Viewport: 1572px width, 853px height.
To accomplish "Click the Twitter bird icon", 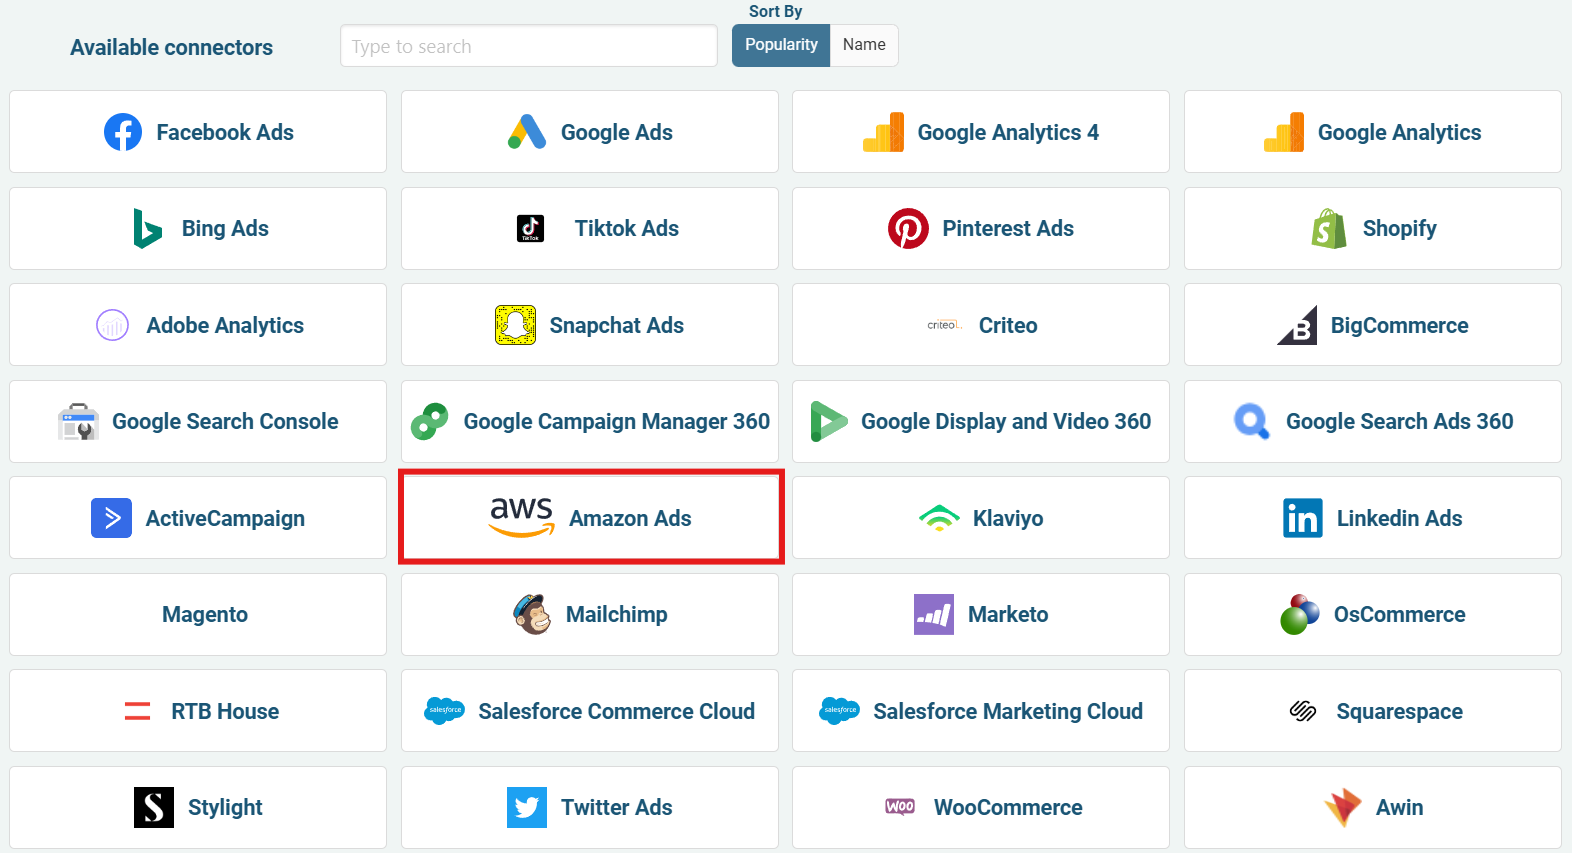I will pyautogui.click(x=527, y=807).
